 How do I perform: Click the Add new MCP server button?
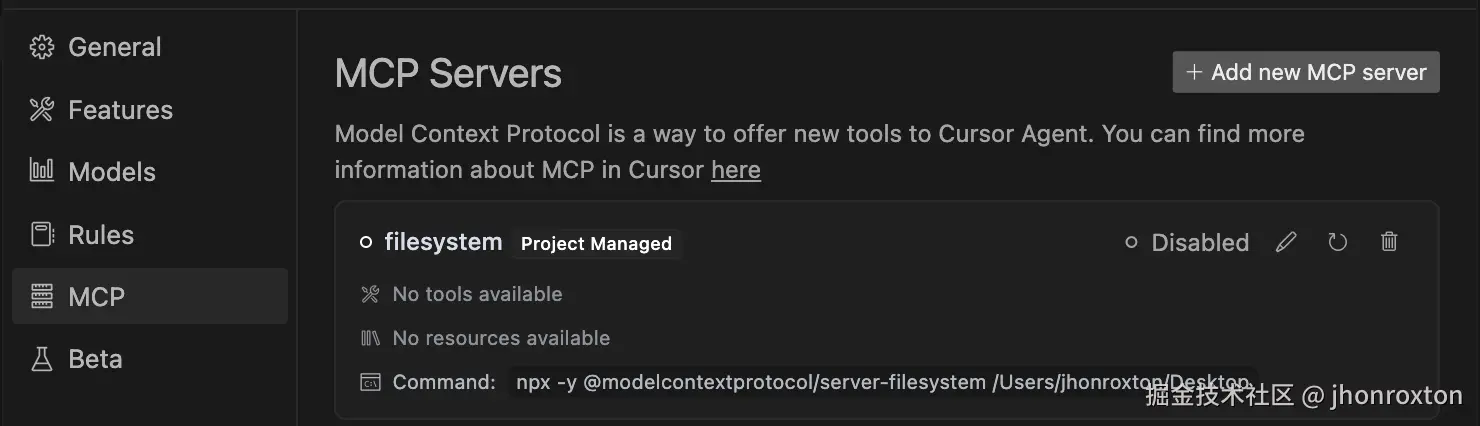1305,72
